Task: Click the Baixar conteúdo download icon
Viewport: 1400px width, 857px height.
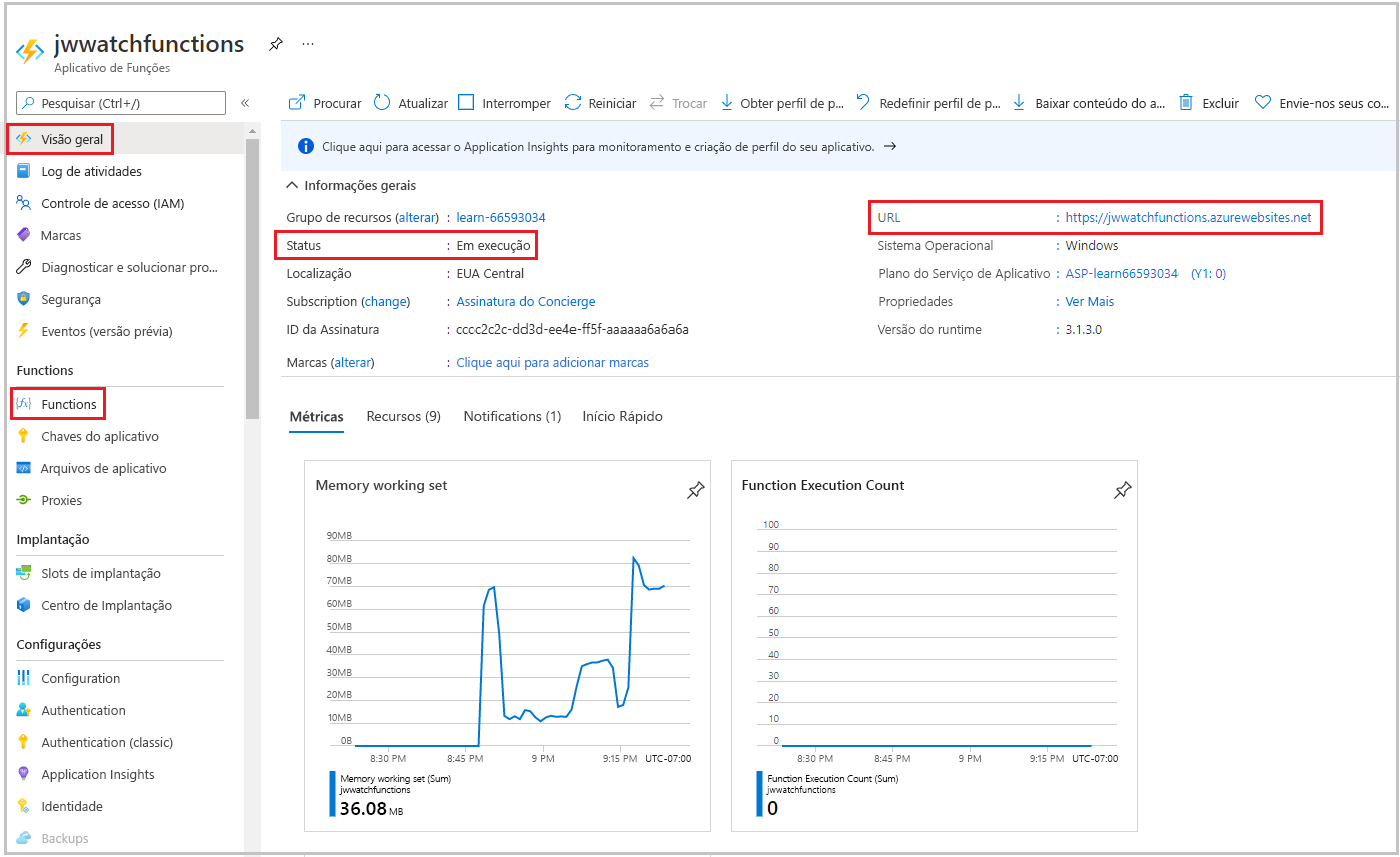Action: 1019,102
